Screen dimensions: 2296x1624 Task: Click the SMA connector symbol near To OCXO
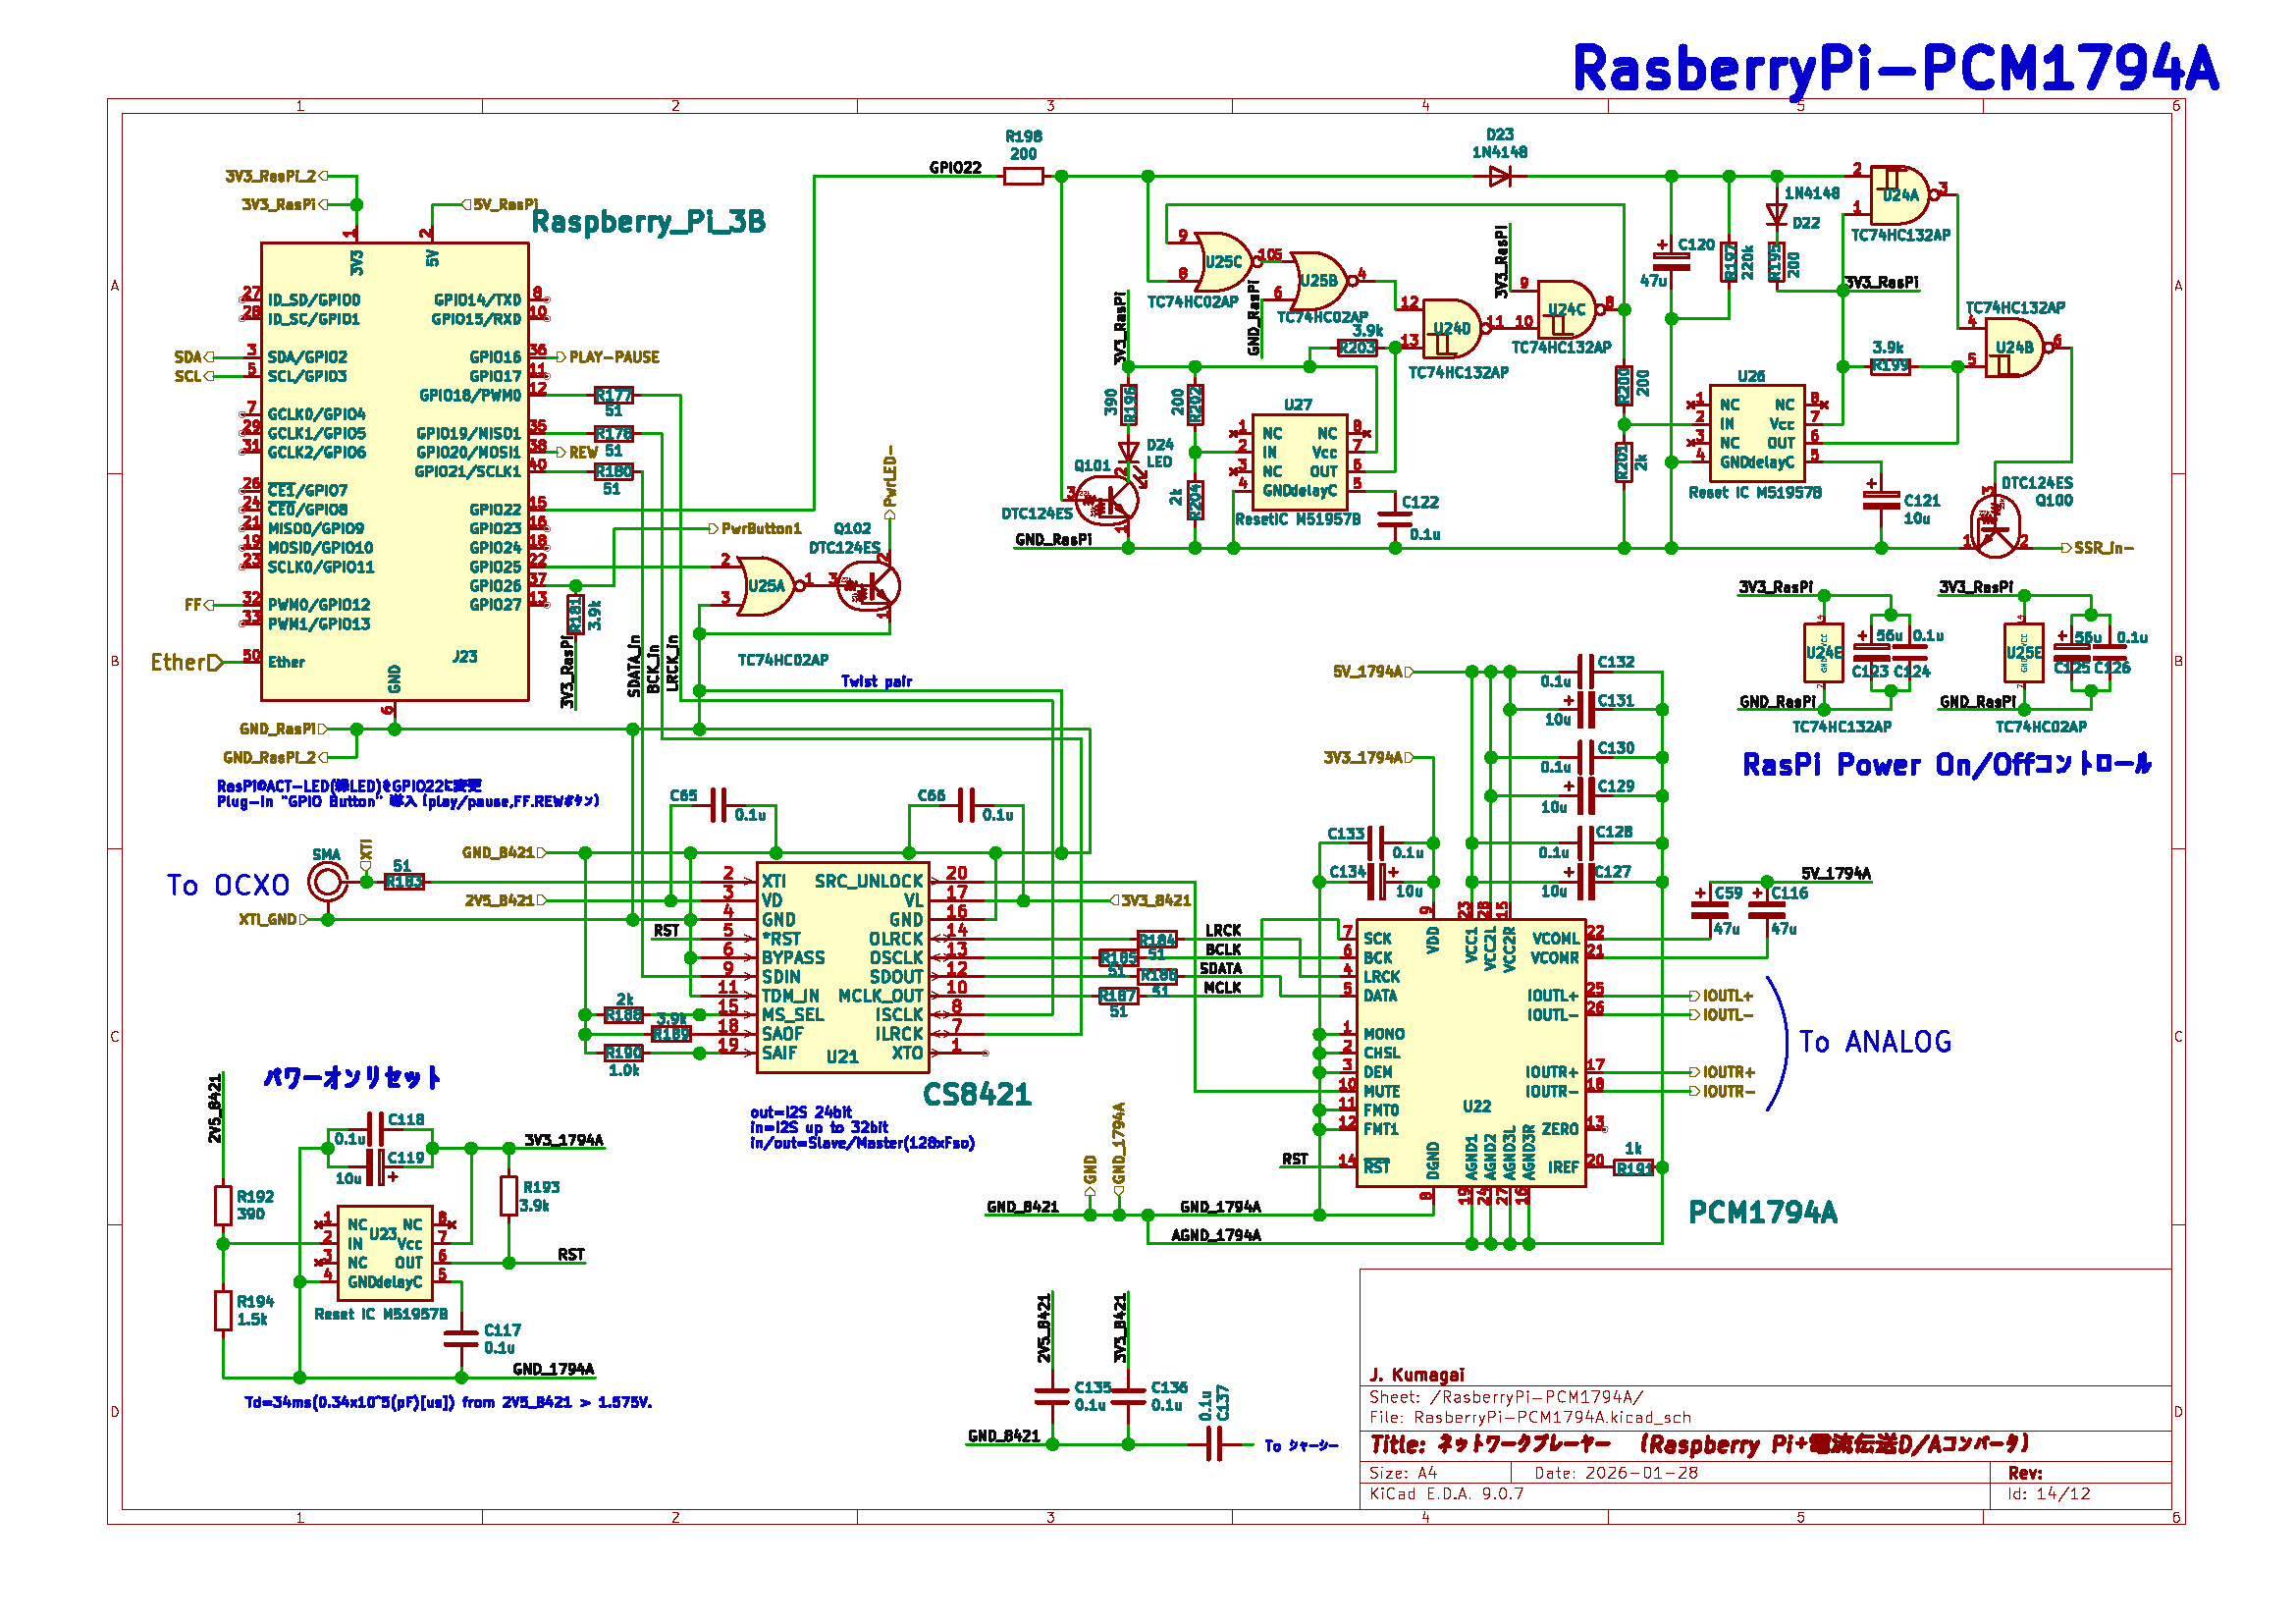click(328, 883)
